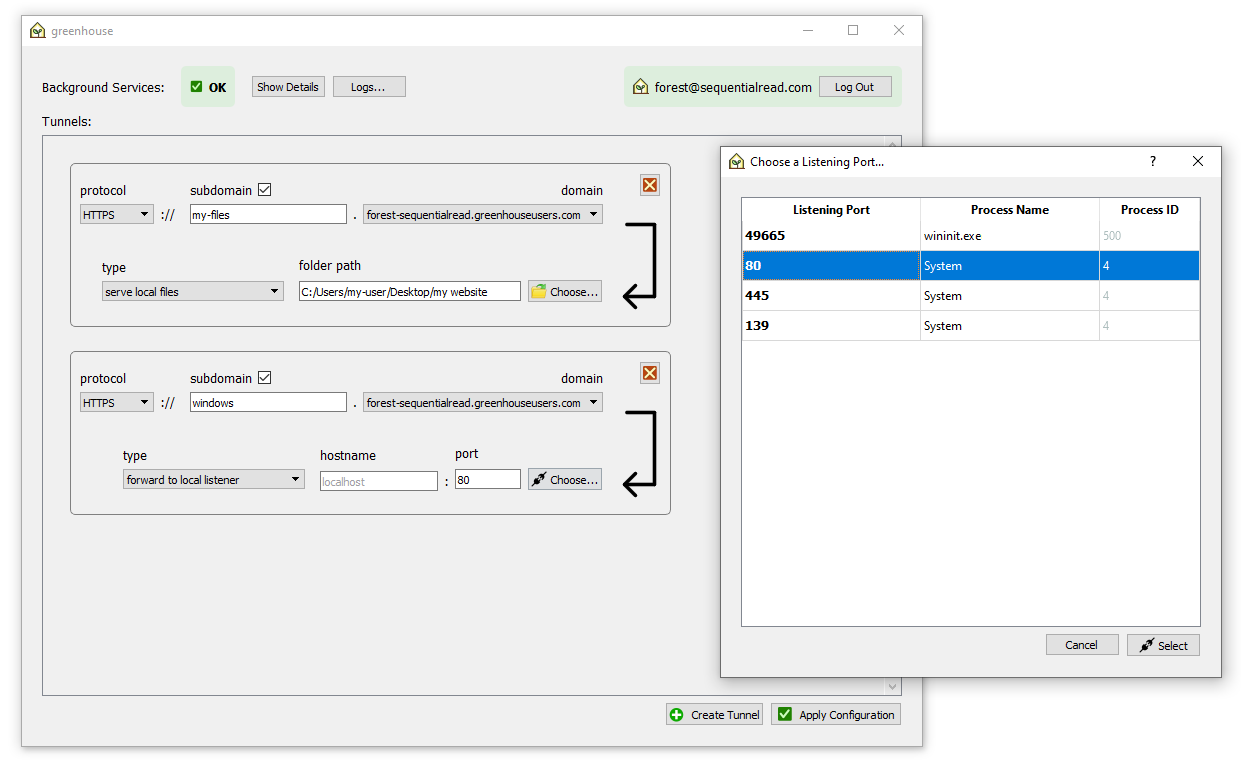Select the port 80 row
This screenshot has height=763, width=1241.
point(971,266)
